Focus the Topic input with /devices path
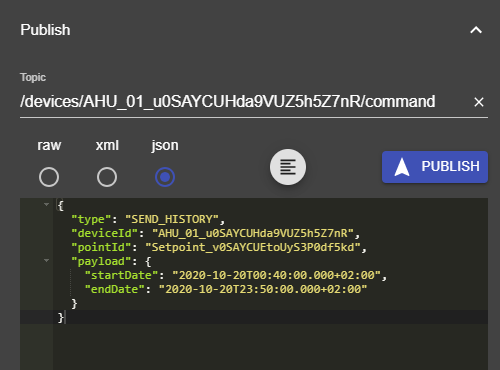 (x=245, y=102)
